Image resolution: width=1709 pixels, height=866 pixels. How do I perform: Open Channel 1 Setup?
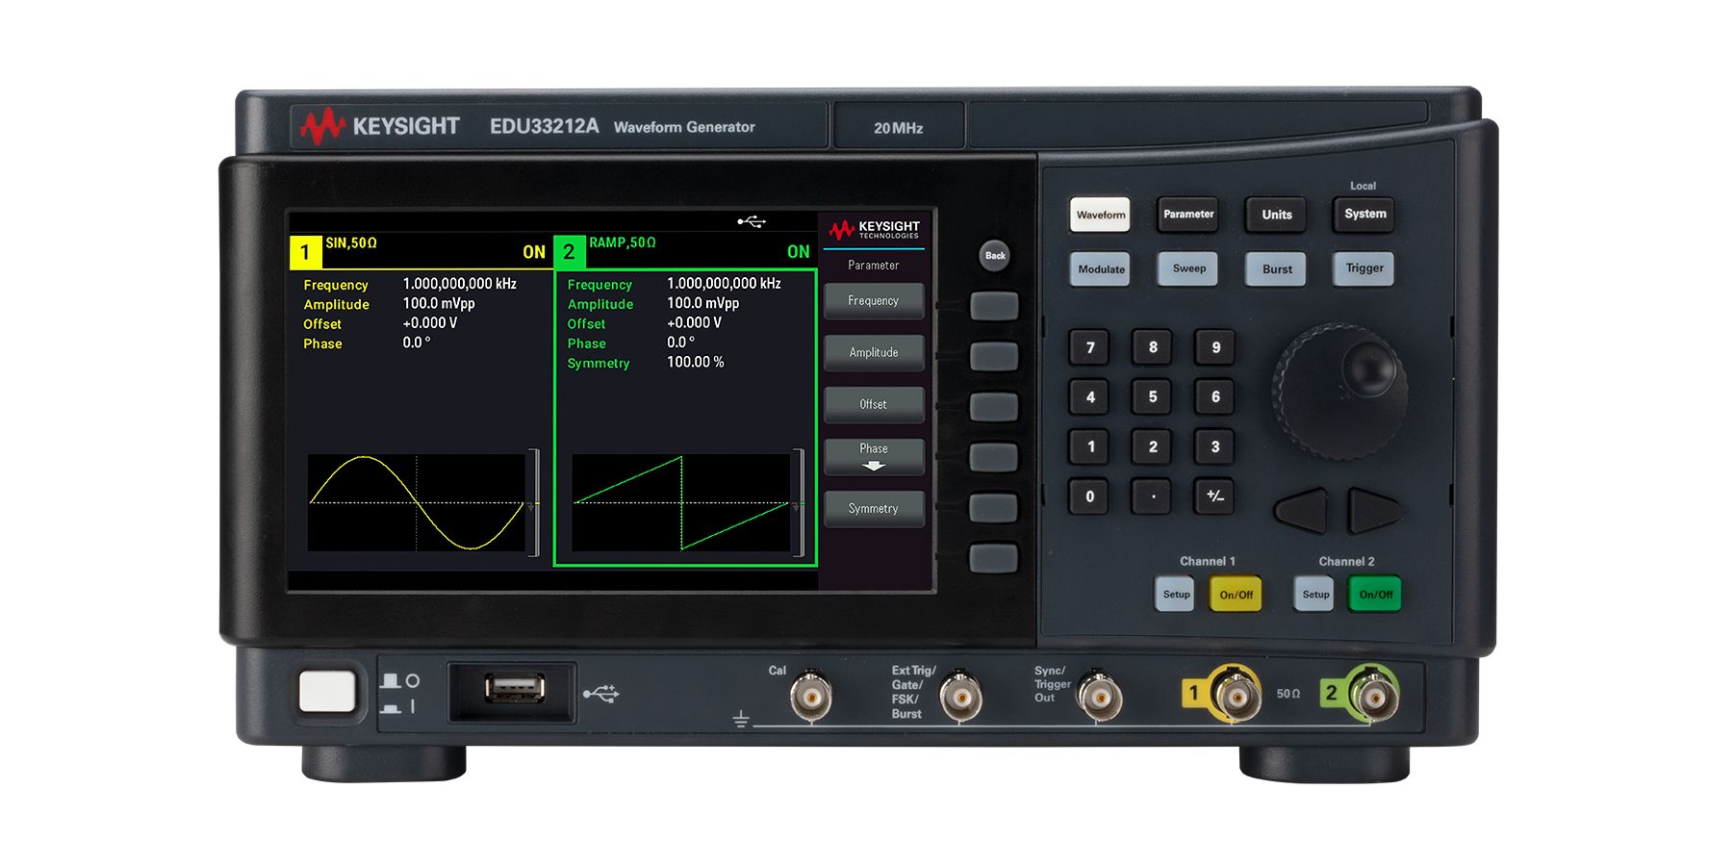click(1176, 594)
